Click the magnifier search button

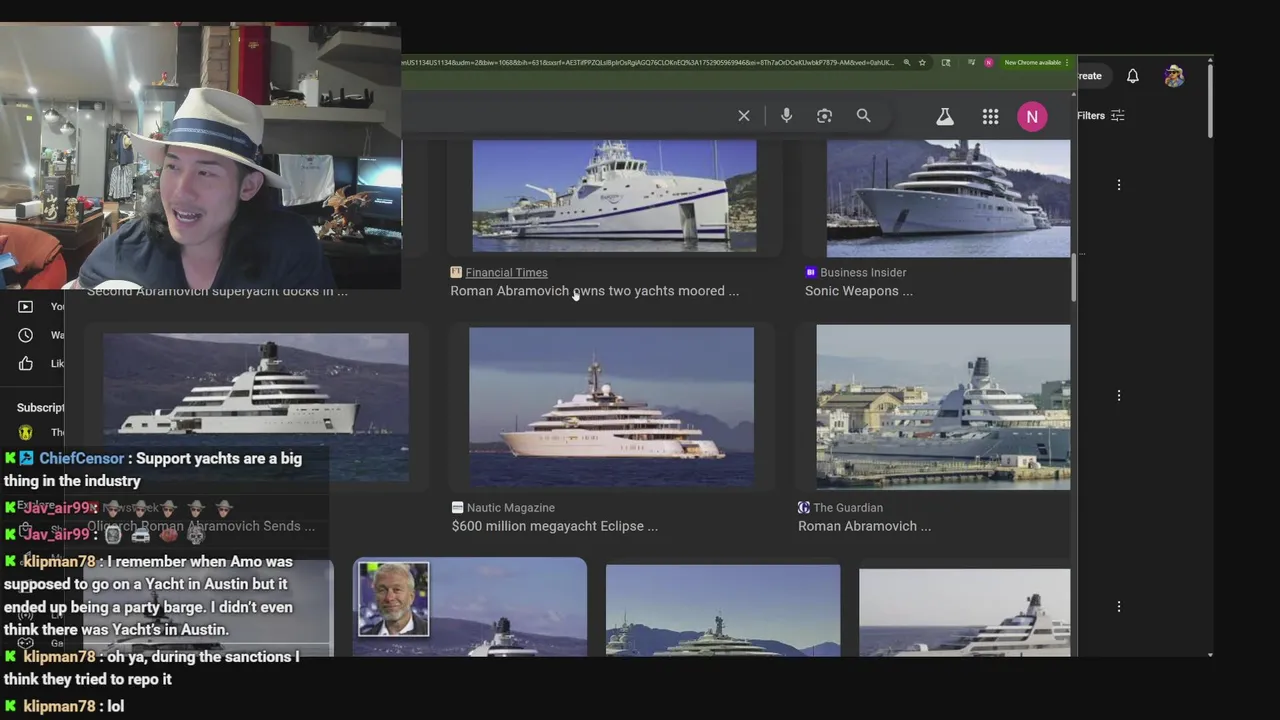pyautogui.click(x=863, y=116)
